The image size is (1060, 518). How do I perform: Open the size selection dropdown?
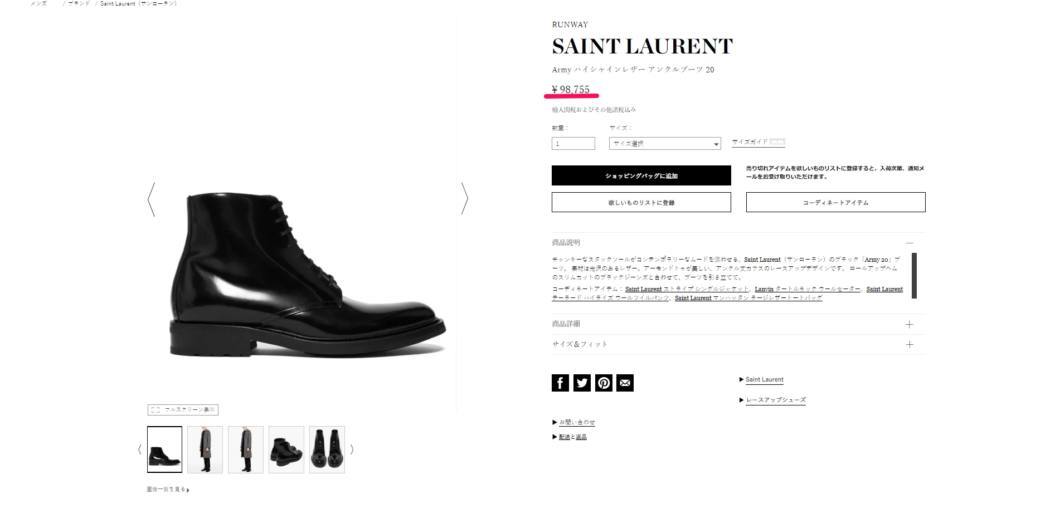tap(665, 143)
